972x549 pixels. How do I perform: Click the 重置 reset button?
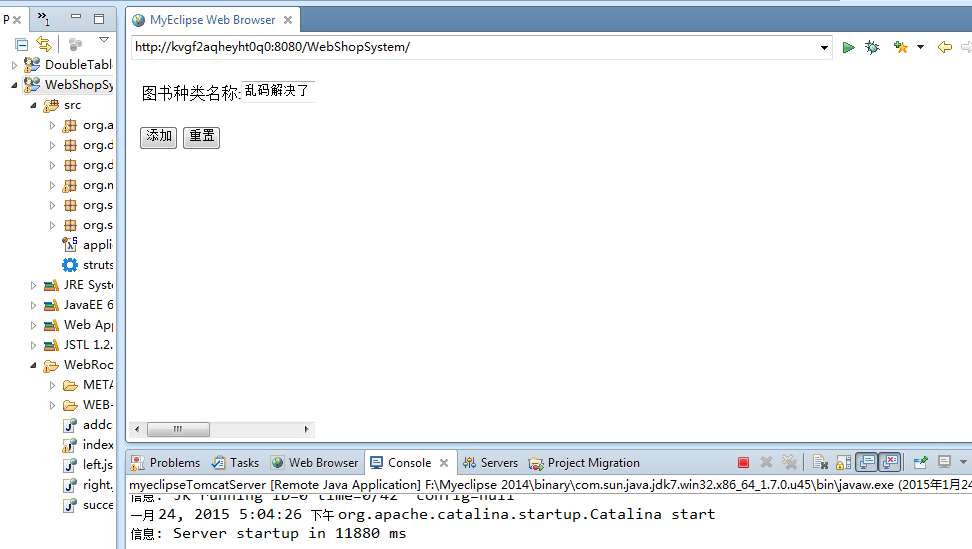coord(201,137)
